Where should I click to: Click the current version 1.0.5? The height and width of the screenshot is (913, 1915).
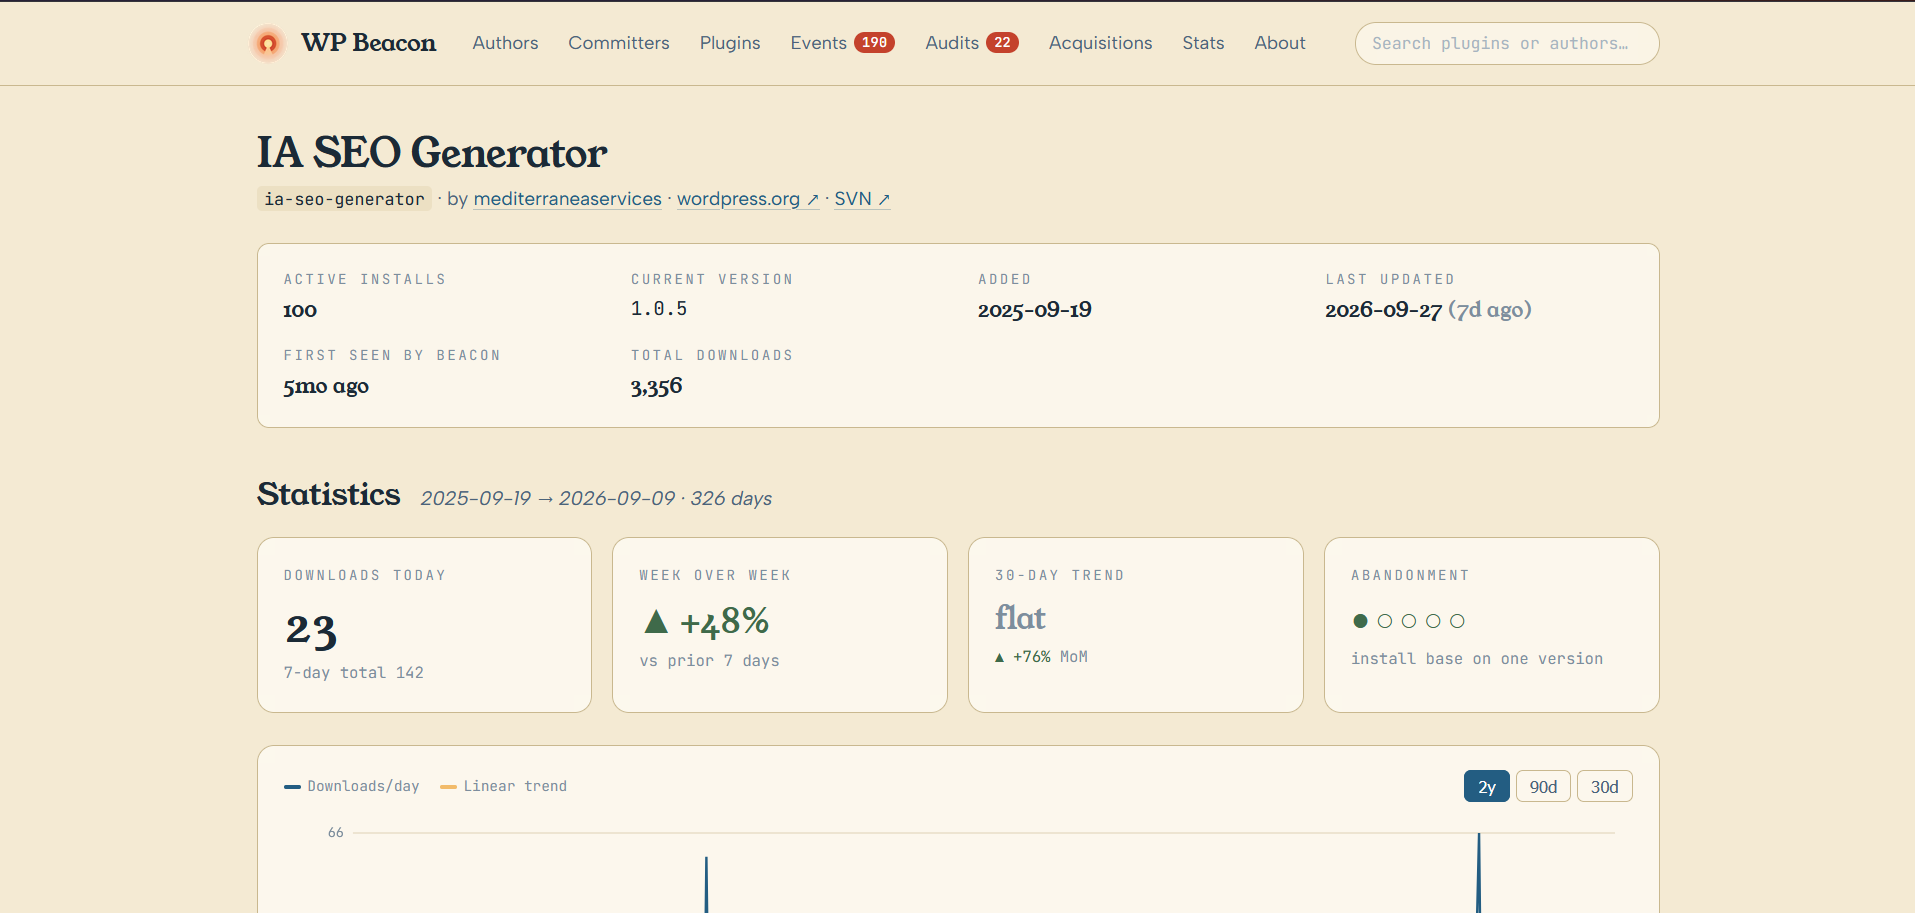[x=659, y=309]
